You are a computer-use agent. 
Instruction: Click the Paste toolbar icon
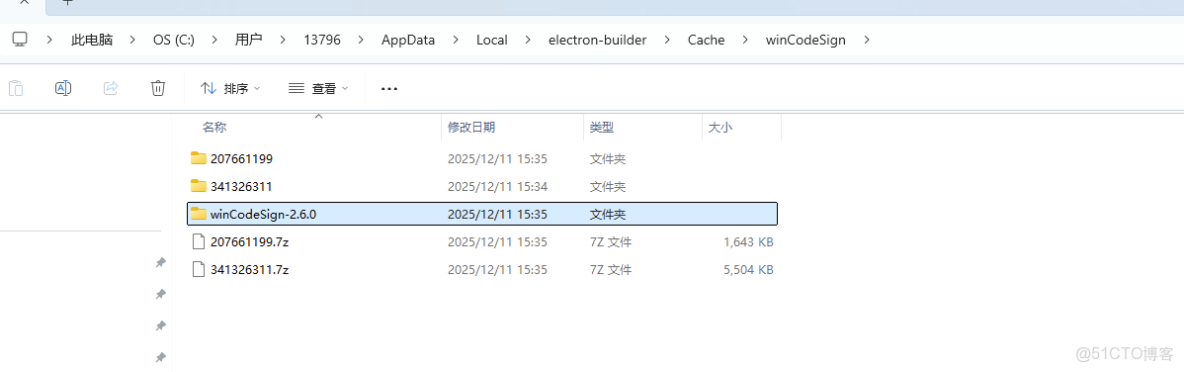(16, 88)
